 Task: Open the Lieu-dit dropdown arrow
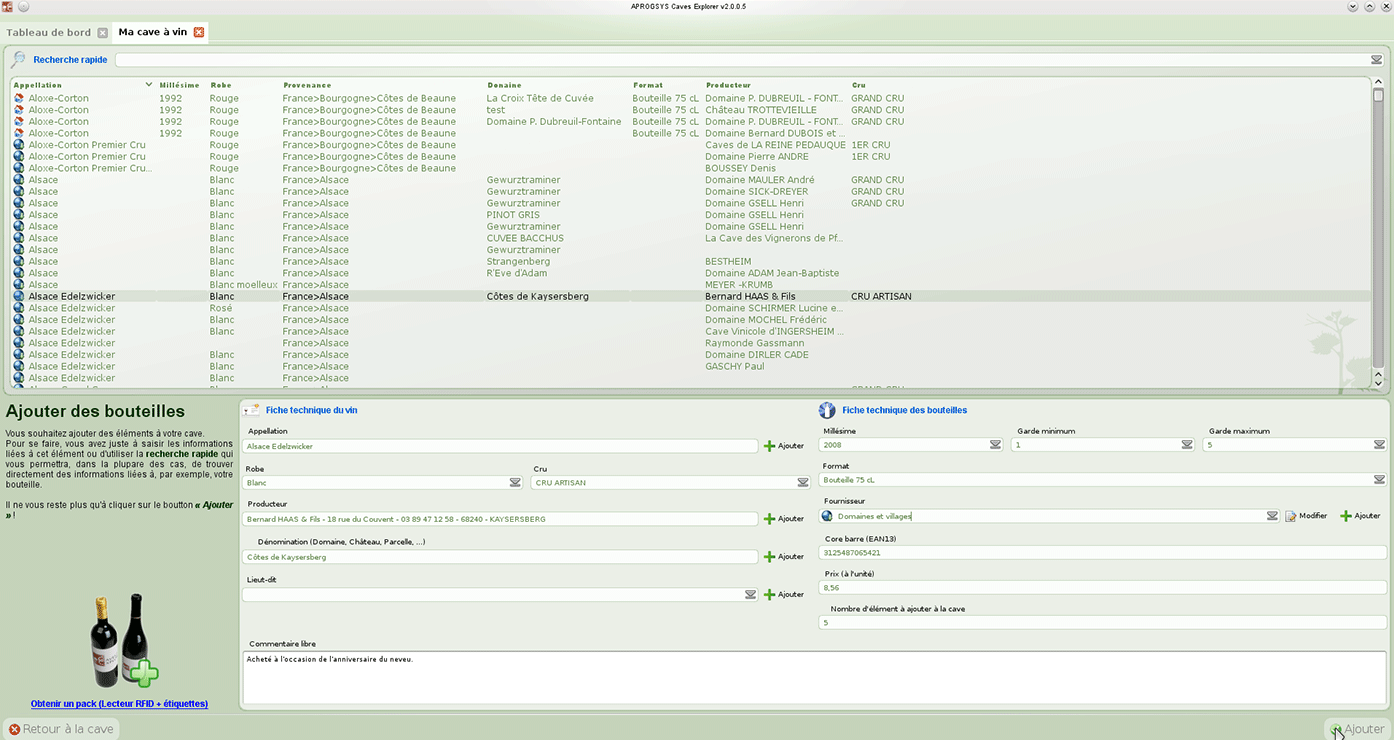click(x=751, y=594)
